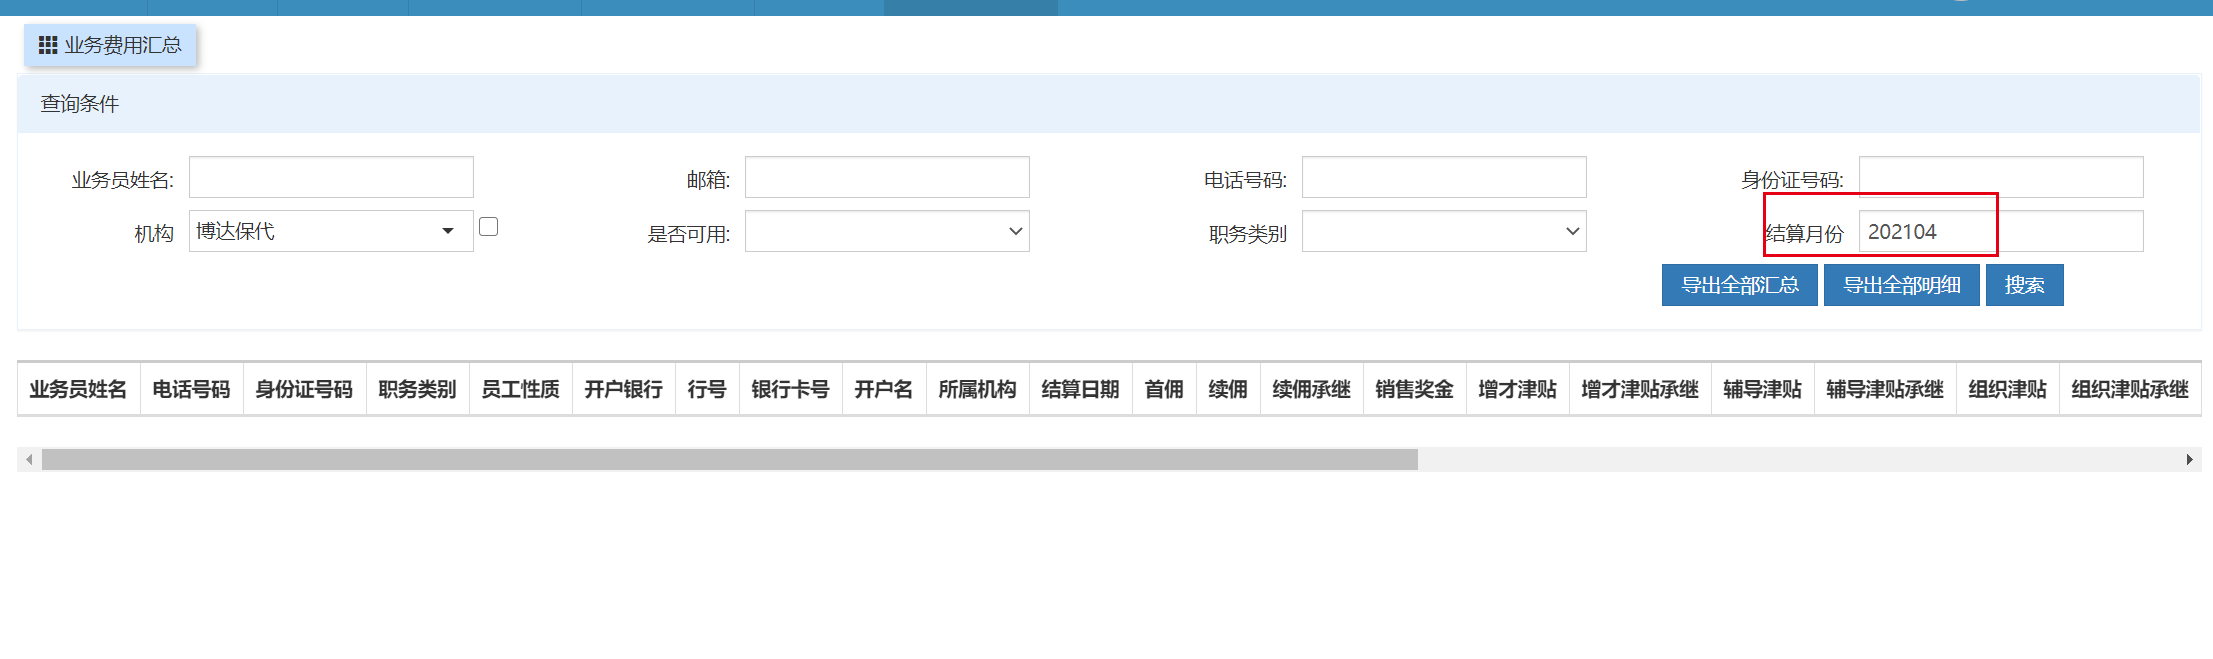Click the 行号 column header
This screenshot has height=659, width=2213.
coord(707,389)
